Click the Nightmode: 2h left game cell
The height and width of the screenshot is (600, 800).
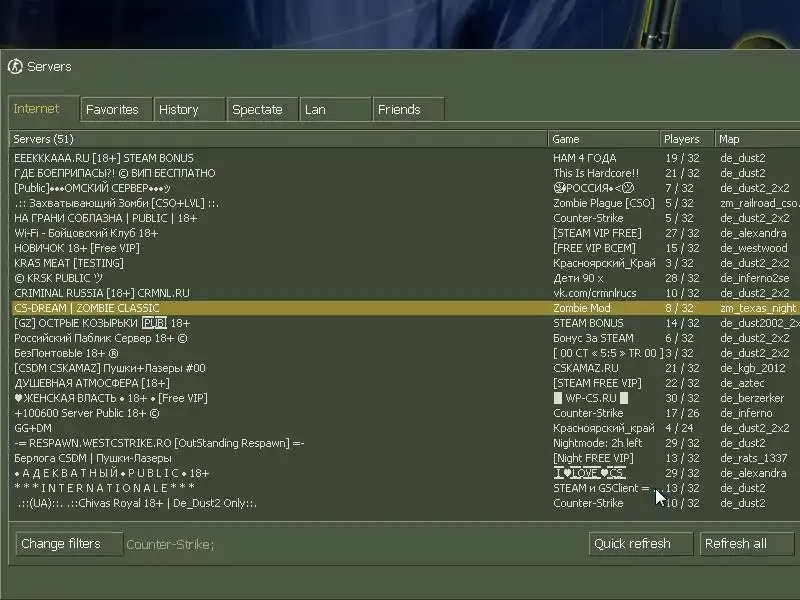click(x=597, y=443)
